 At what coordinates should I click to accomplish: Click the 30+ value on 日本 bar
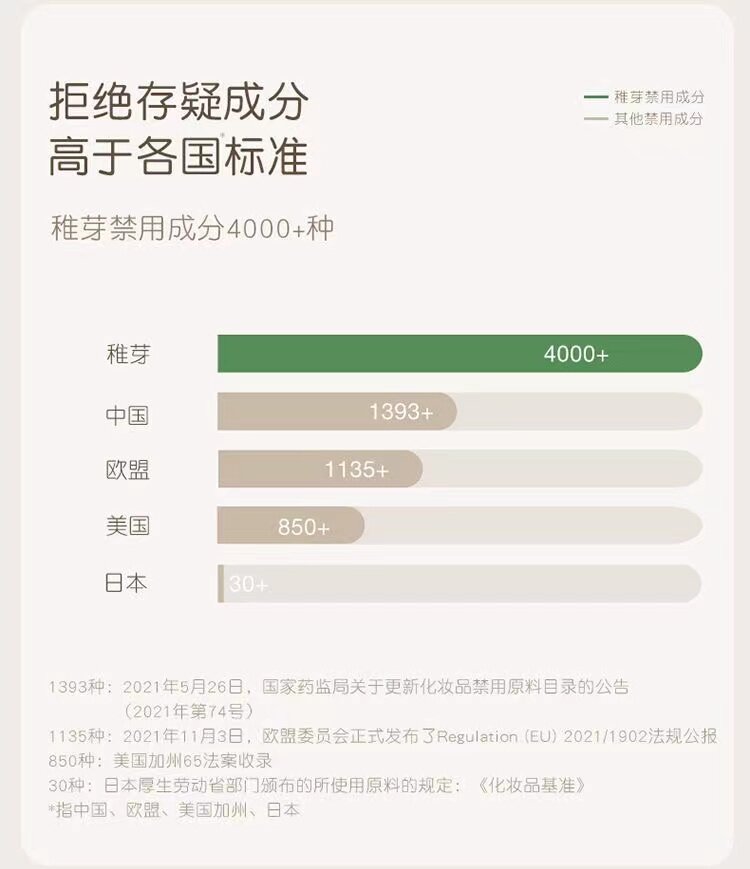point(248,584)
